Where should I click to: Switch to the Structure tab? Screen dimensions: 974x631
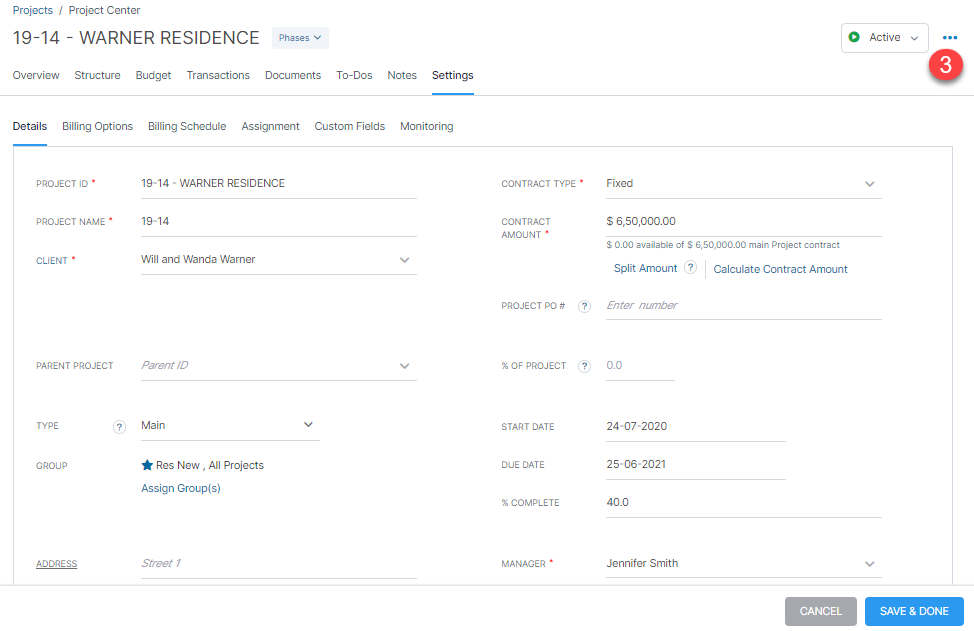[x=98, y=75]
